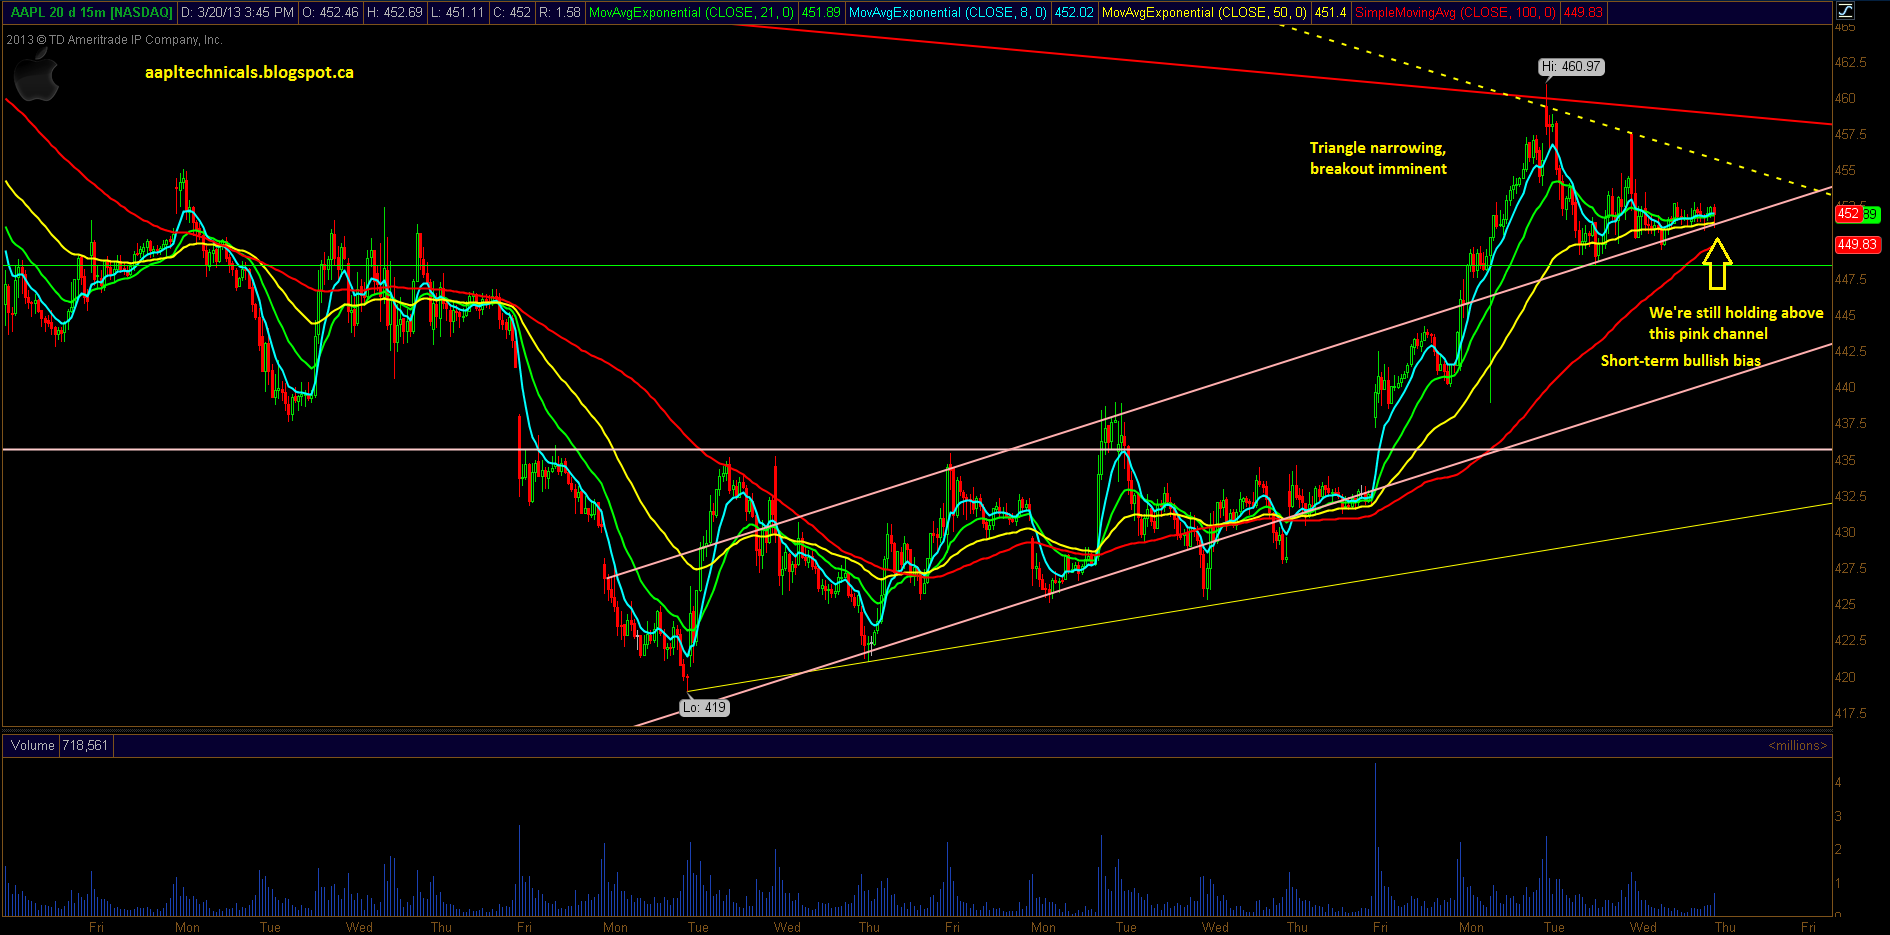Click the open price value O: 452.46
The width and height of the screenshot is (1890, 935).
coord(330,13)
